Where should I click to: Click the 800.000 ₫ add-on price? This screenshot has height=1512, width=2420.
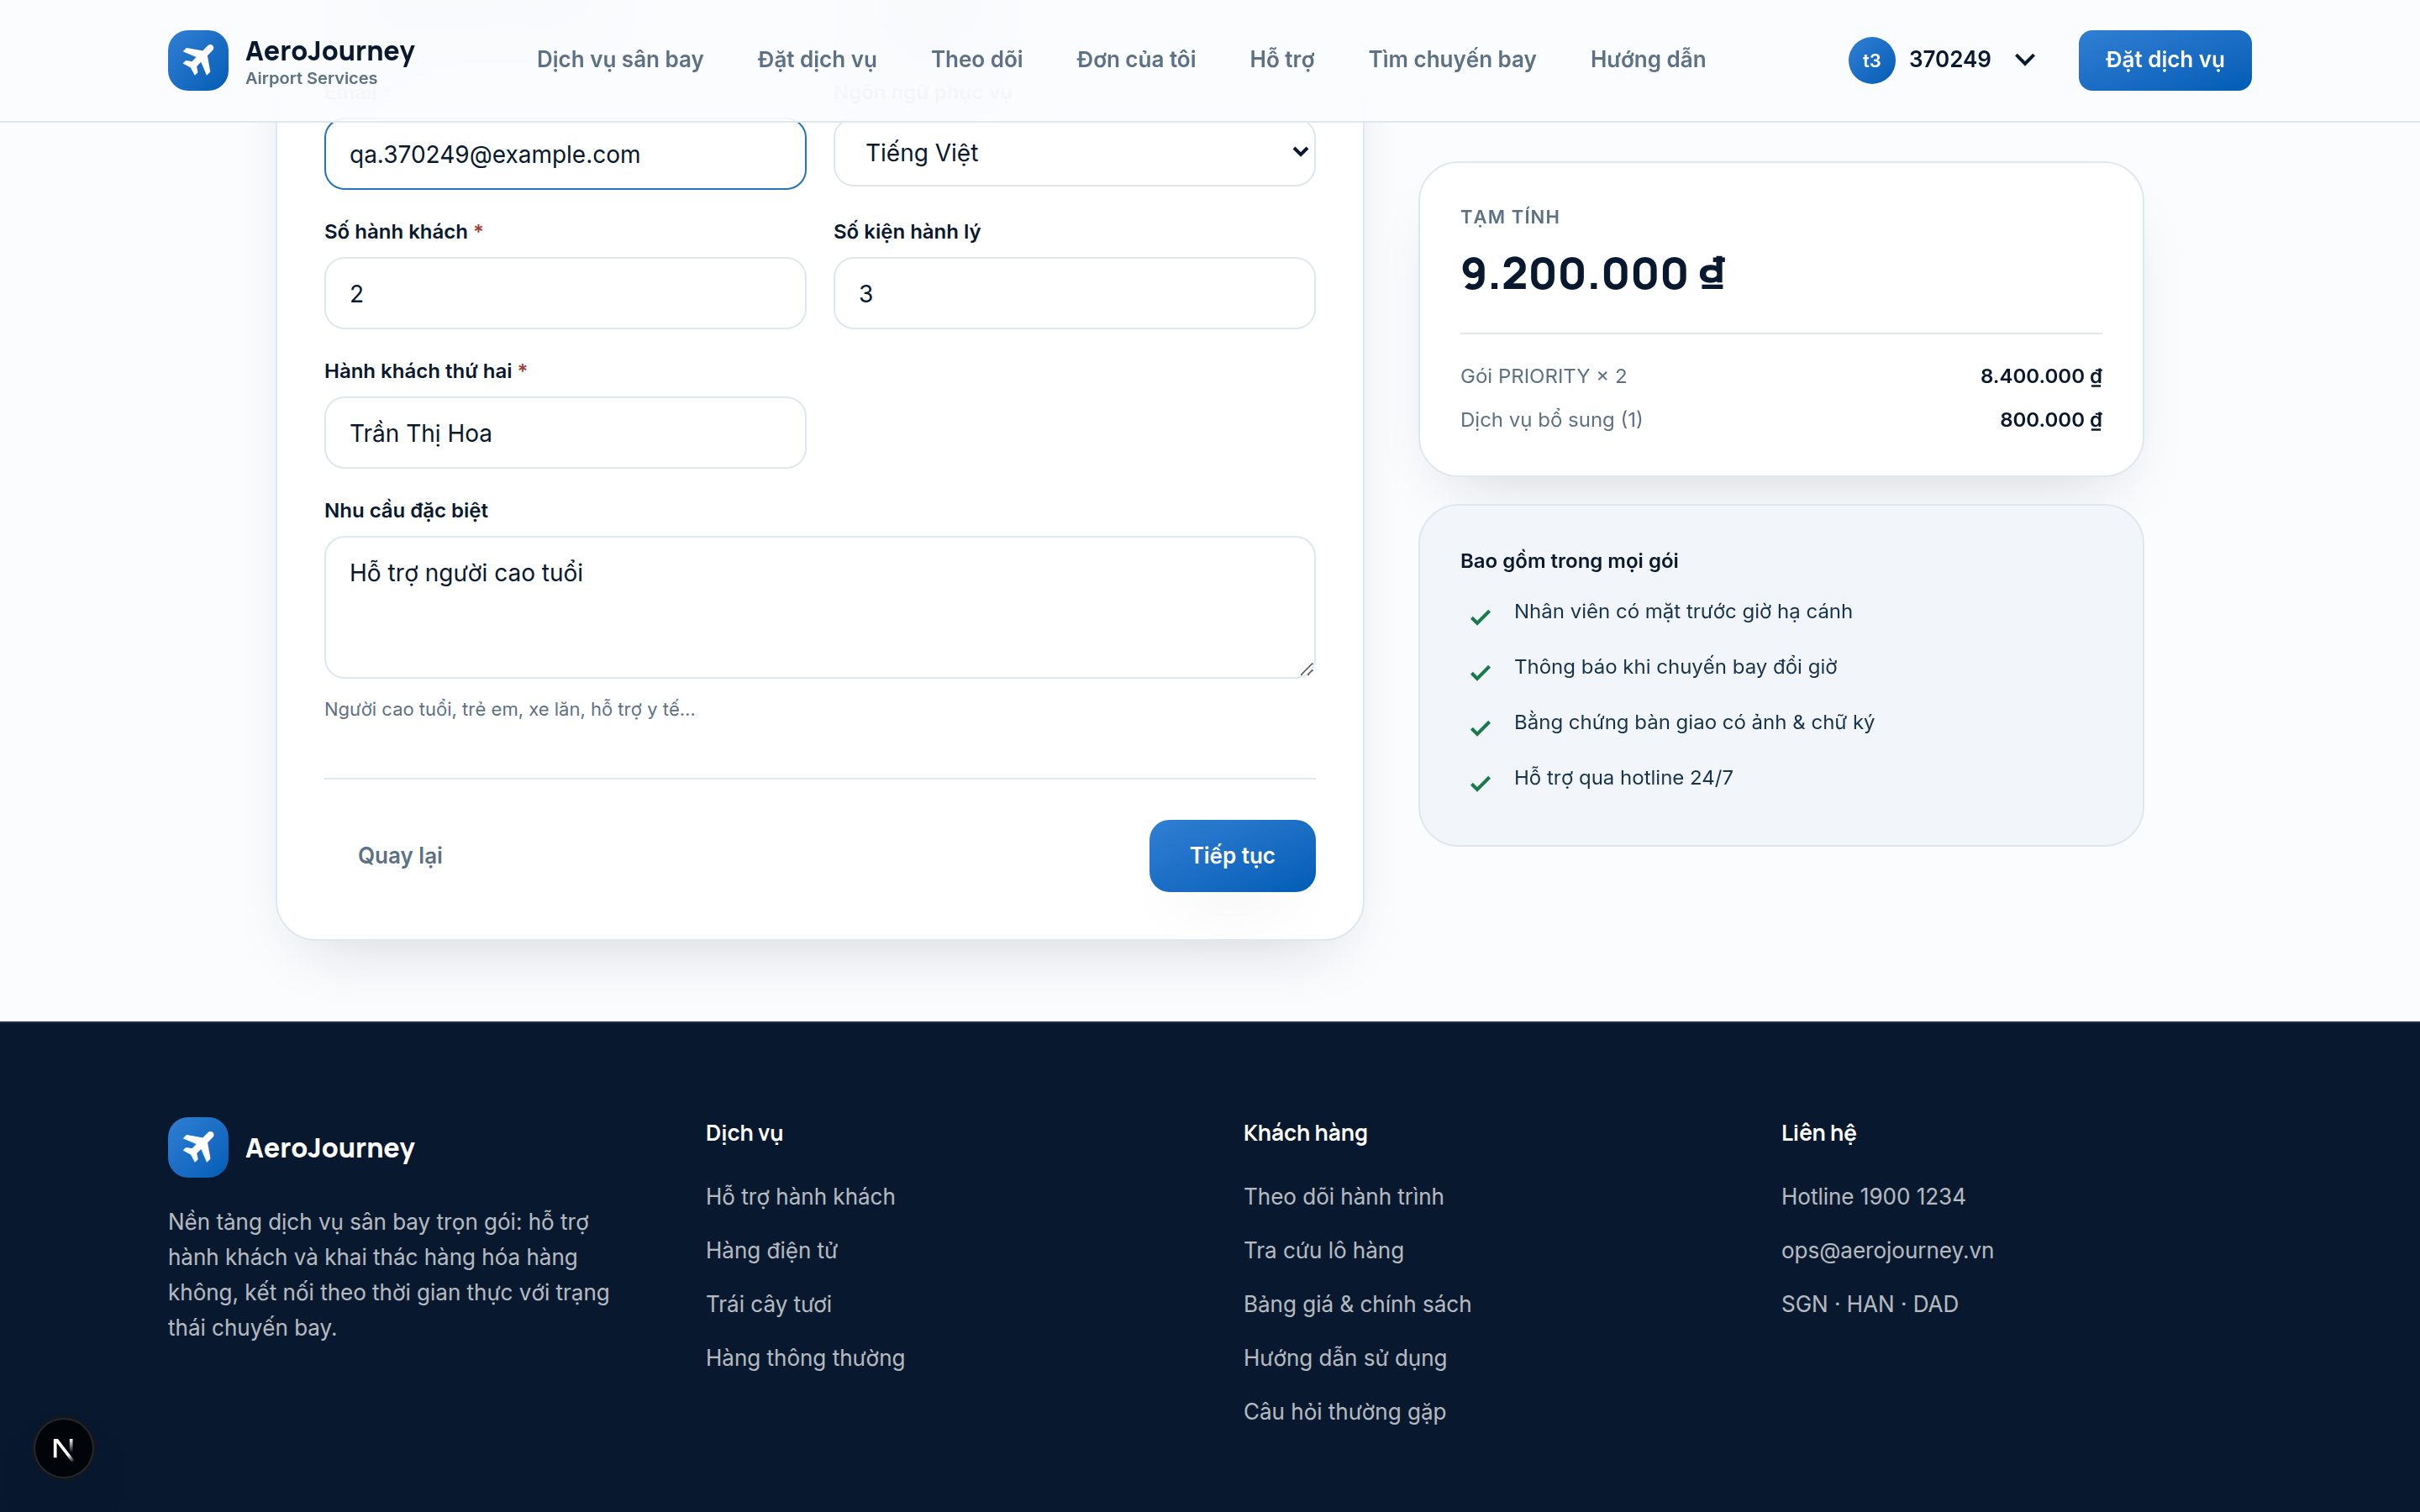coord(2051,420)
